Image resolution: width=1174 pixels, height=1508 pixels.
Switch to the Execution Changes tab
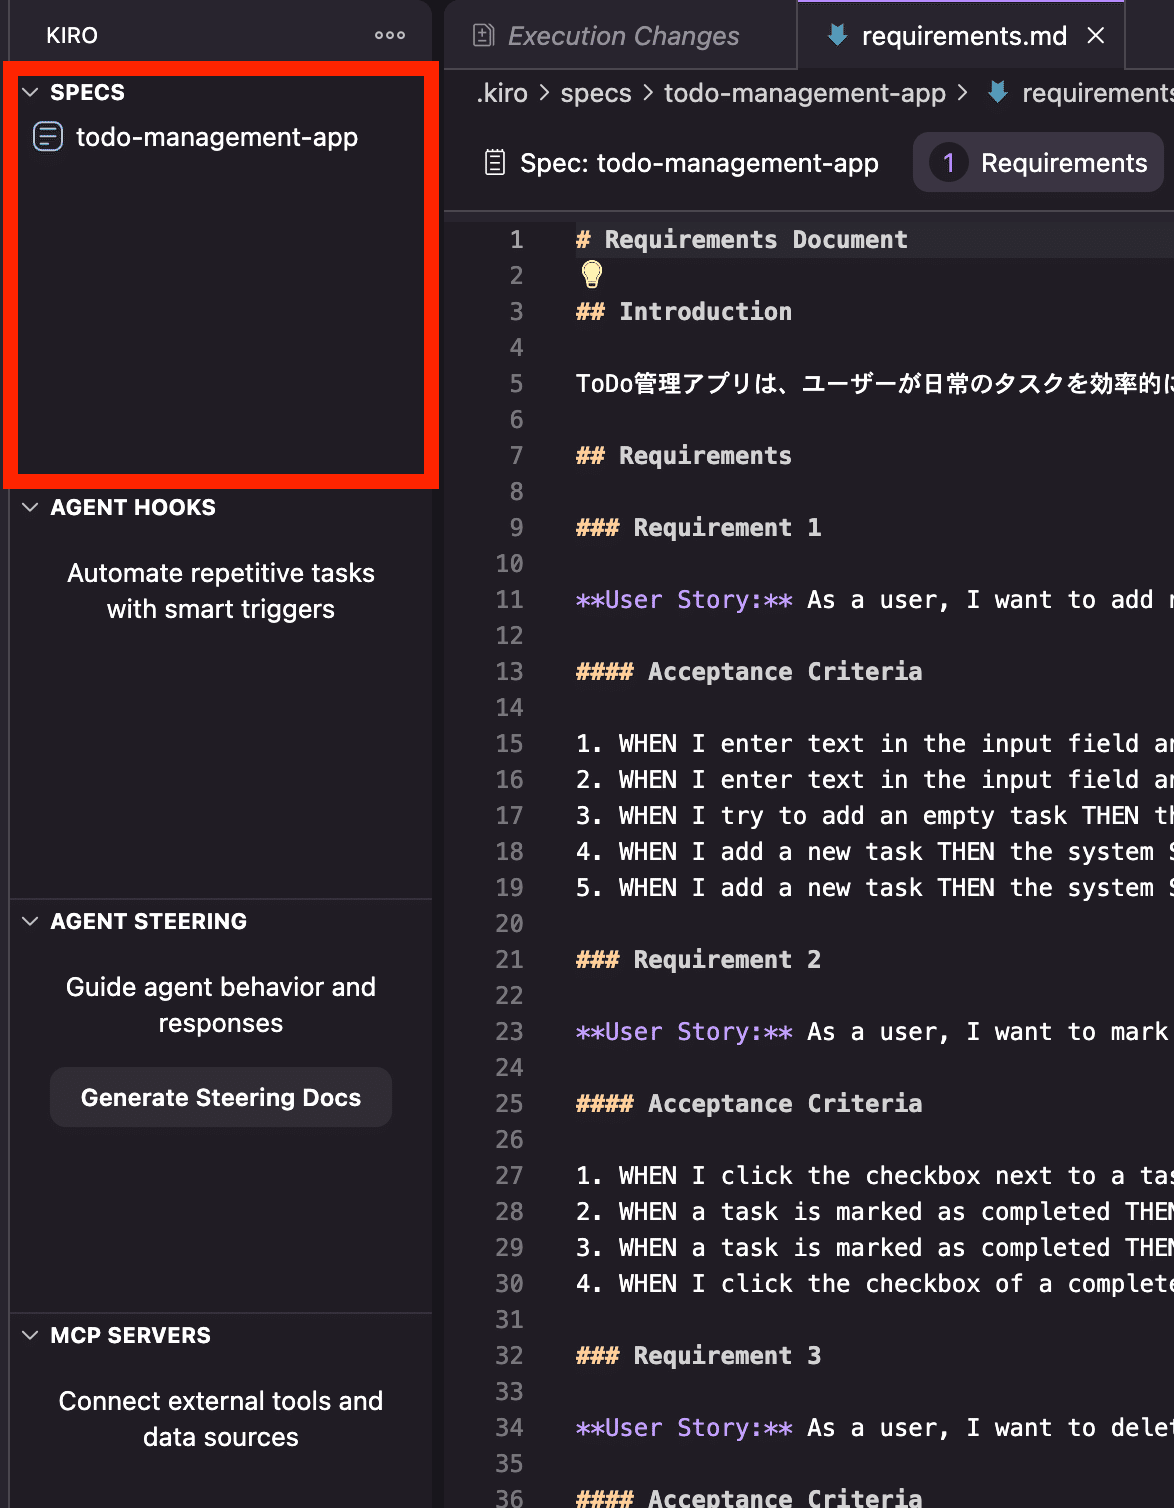(x=623, y=36)
